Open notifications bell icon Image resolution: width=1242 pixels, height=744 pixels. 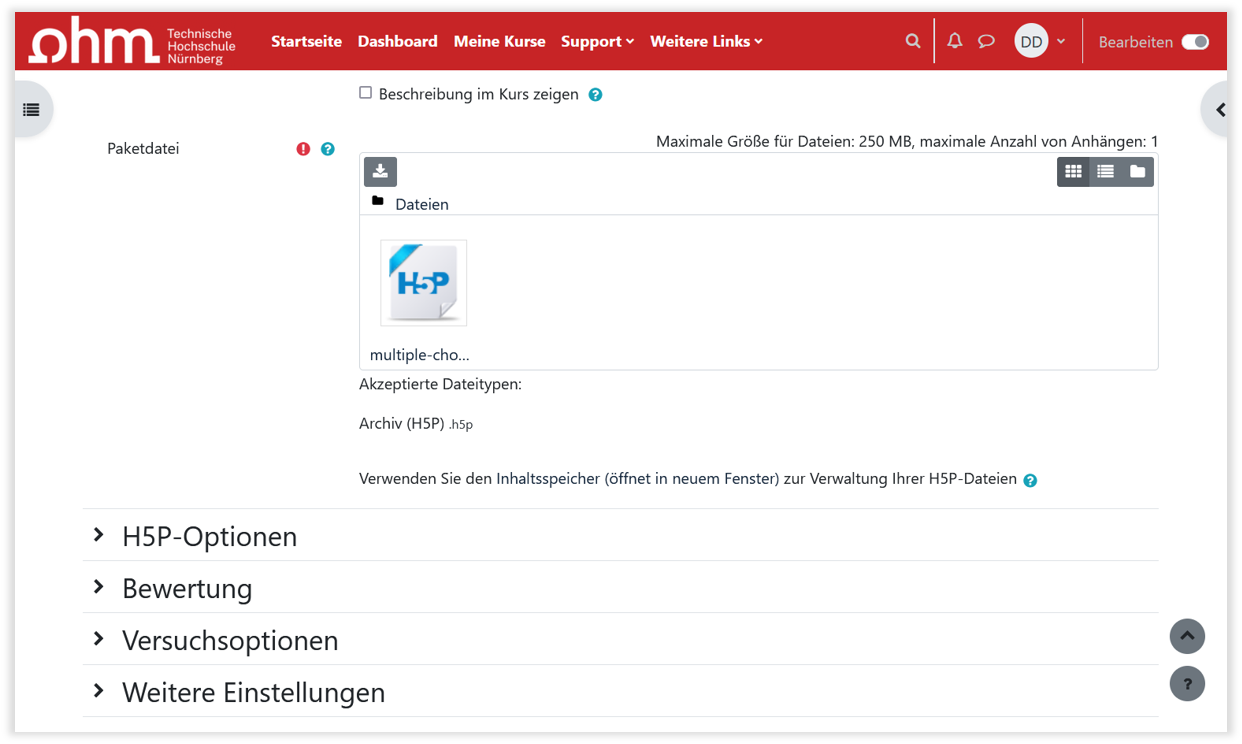tap(955, 41)
